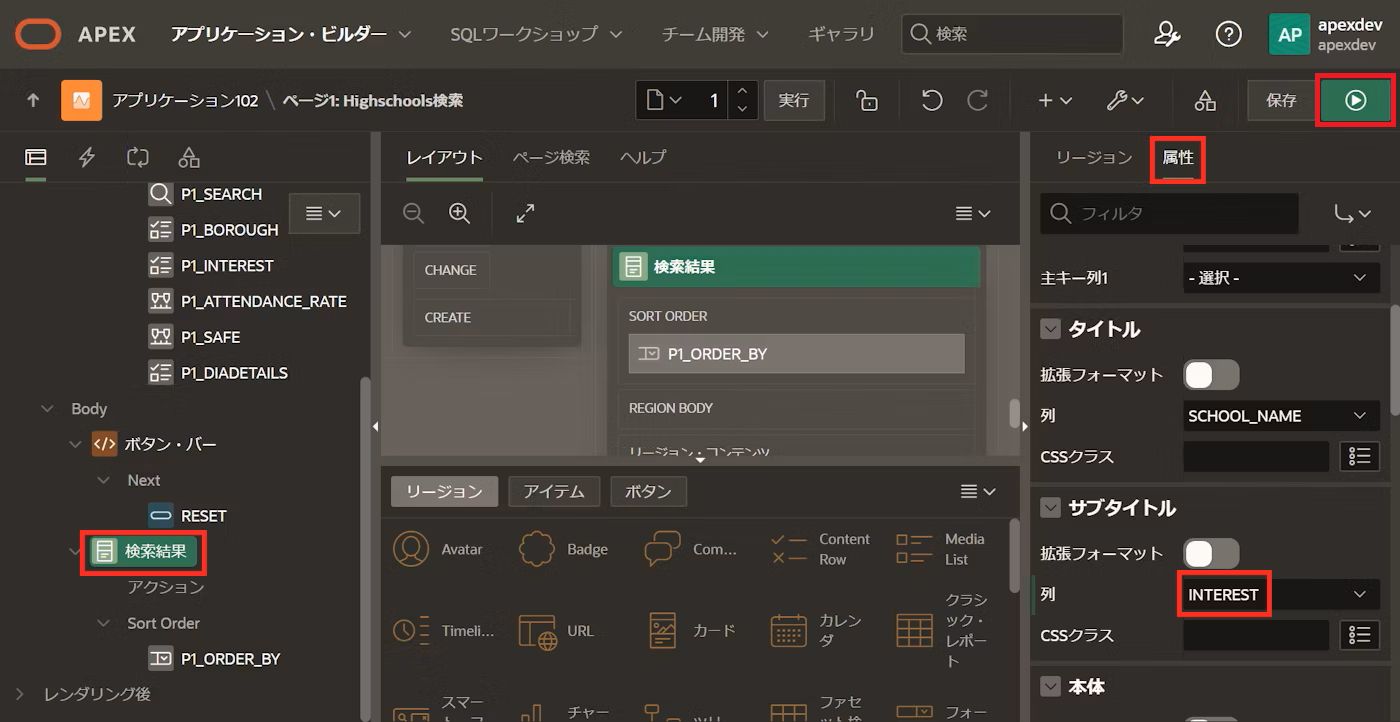This screenshot has height=722, width=1400.
Task: Open the property editor go-to-group menu
Action: (x=1352, y=213)
